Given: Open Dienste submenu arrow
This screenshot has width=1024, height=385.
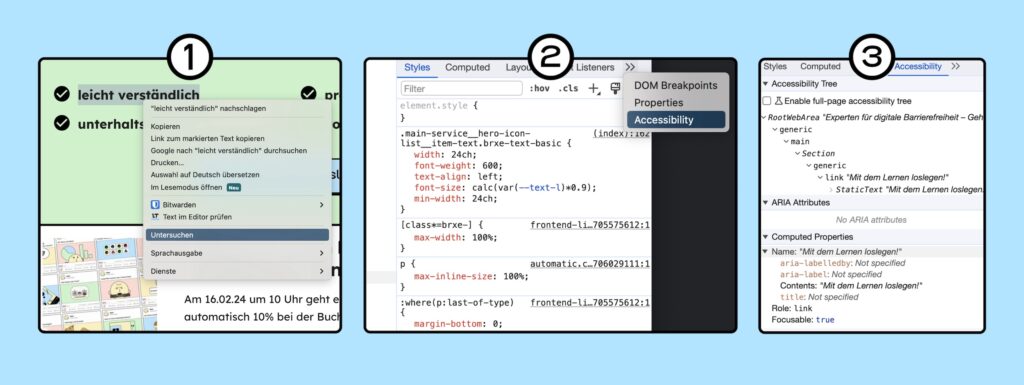Looking at the screenshot, I should tap(321, 271).
